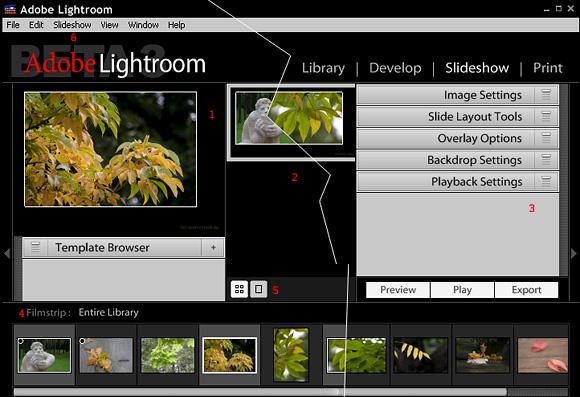Select the statue thumbnail in filmstrip

point(44,355)
